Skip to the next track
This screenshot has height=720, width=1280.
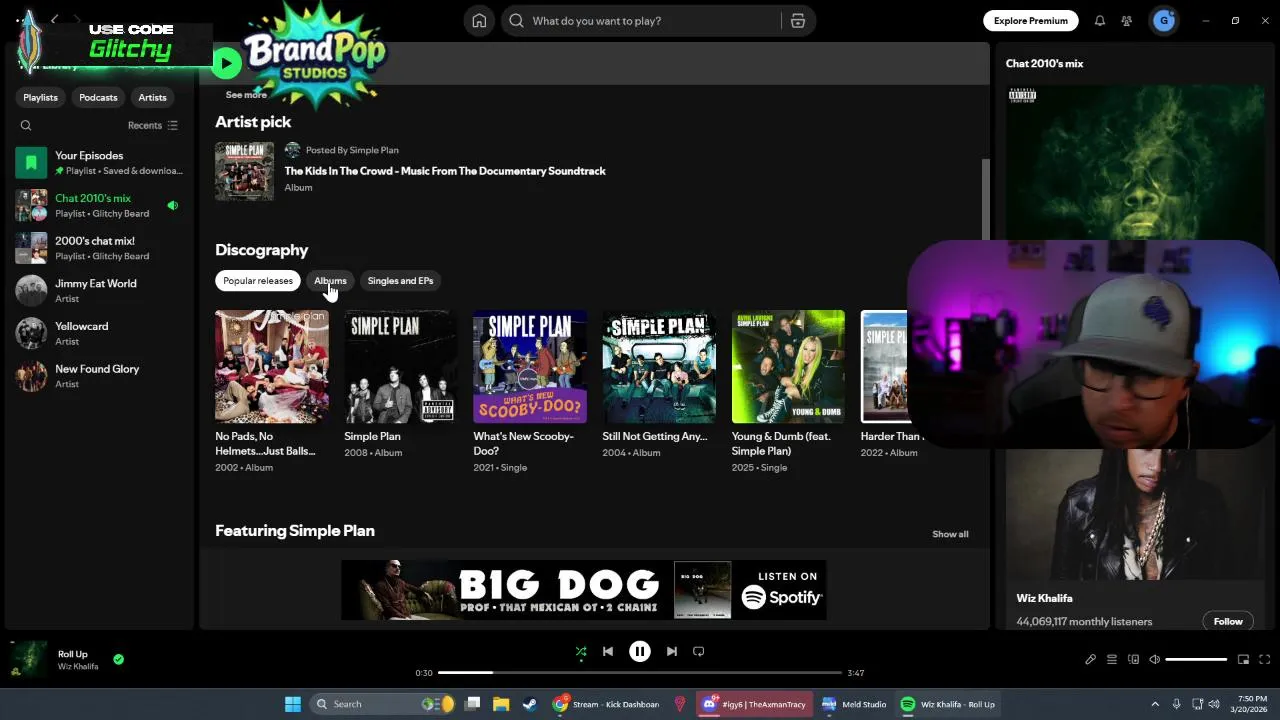pos(671,651)
